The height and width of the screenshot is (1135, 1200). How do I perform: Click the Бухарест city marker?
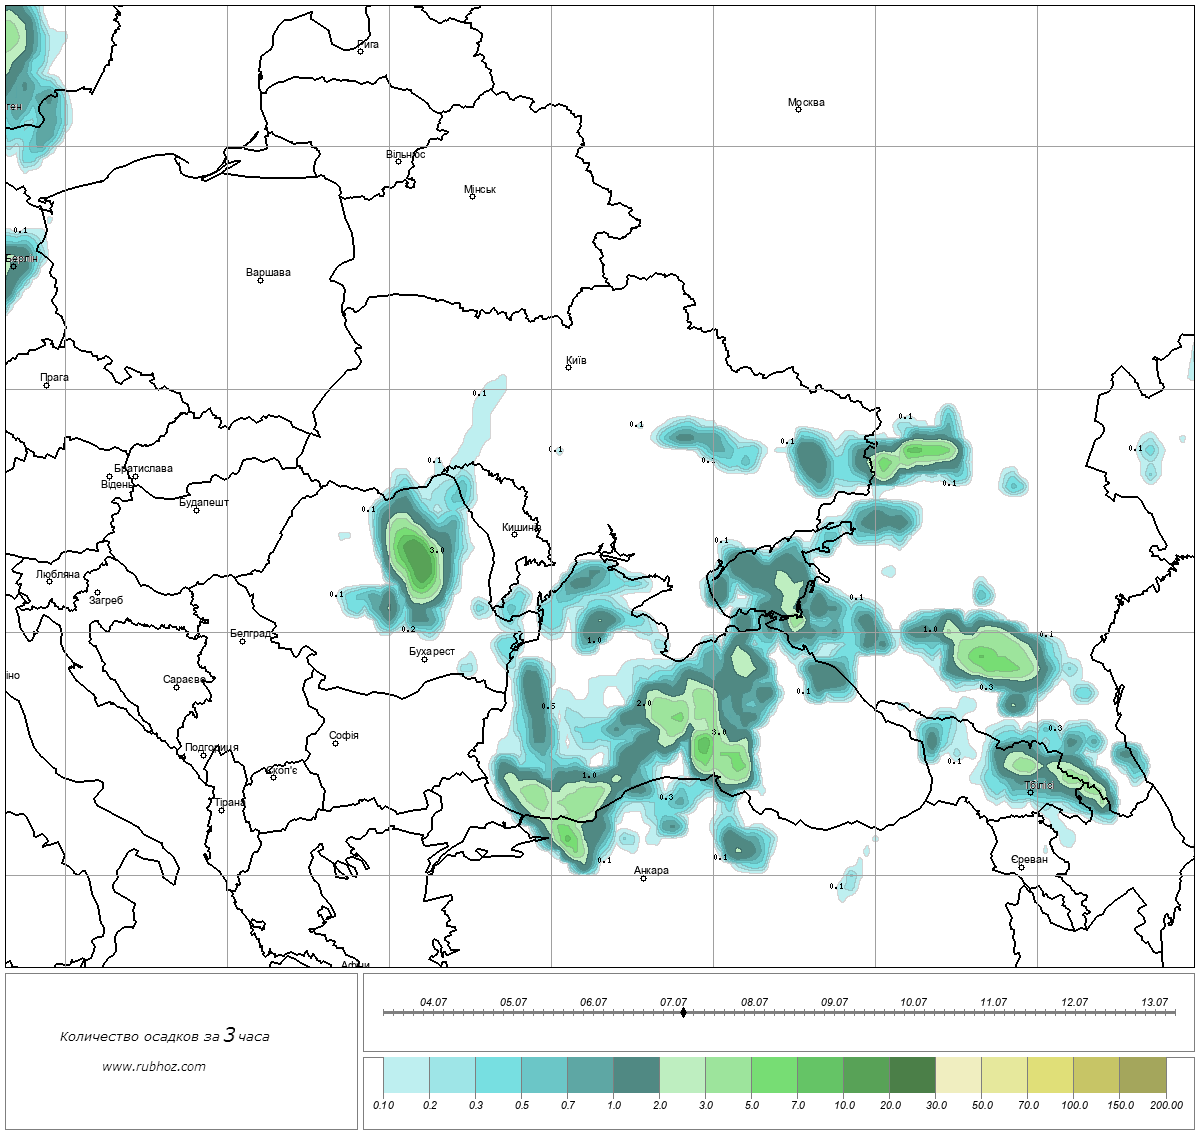[424, 659]
